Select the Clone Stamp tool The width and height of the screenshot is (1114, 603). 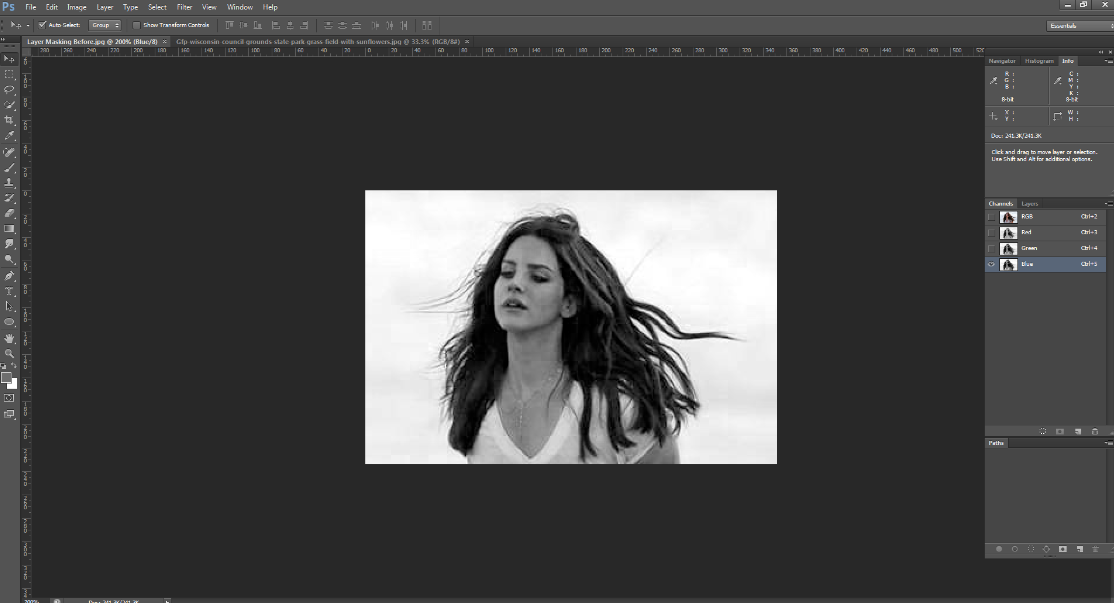(x=8, y=182)
